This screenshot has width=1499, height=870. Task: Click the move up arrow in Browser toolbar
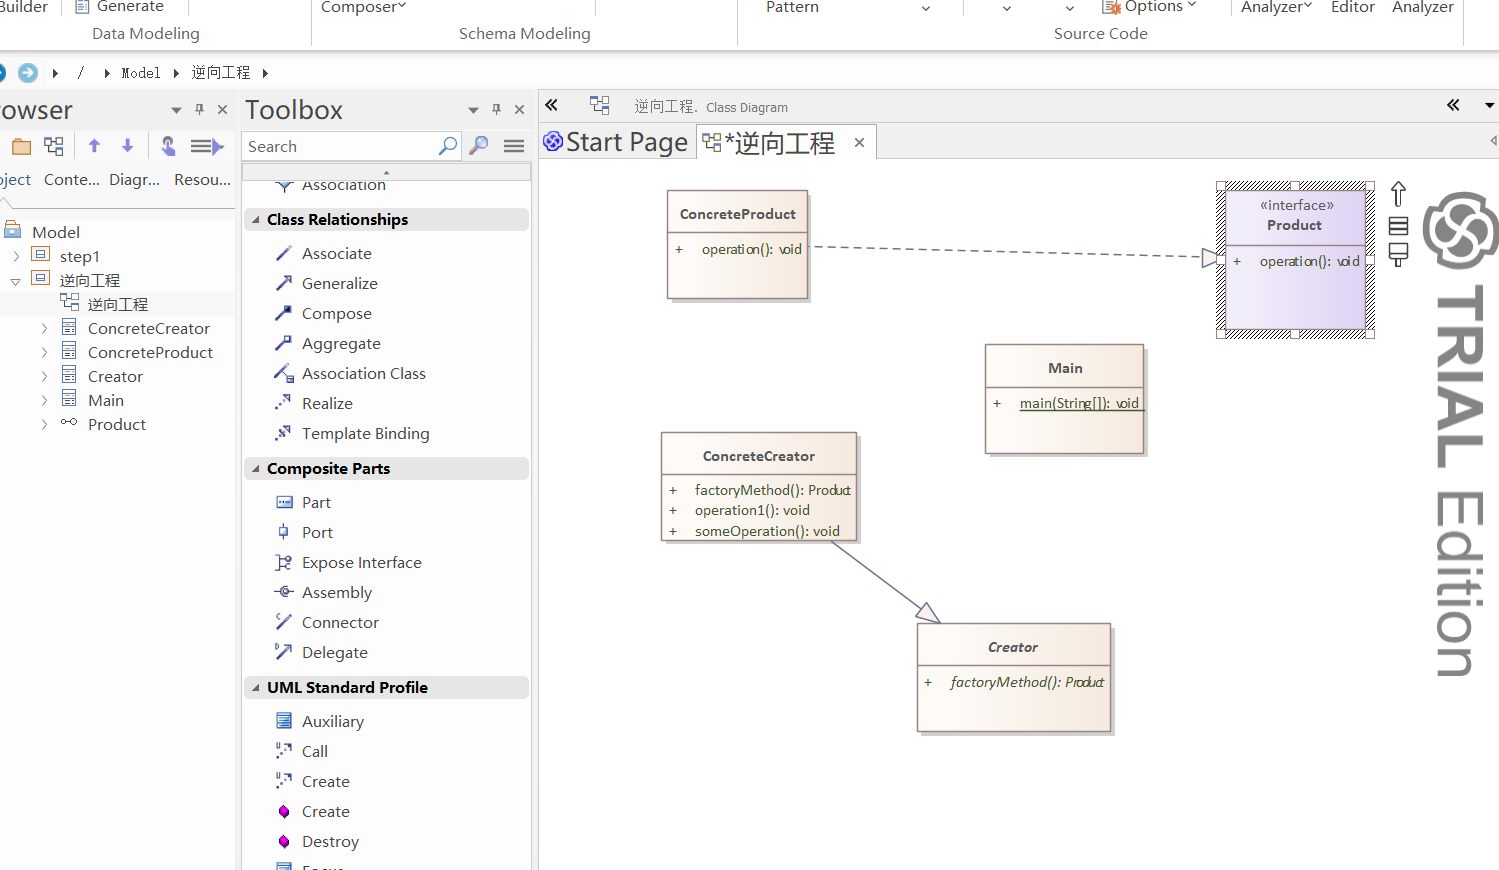point(94,146)
